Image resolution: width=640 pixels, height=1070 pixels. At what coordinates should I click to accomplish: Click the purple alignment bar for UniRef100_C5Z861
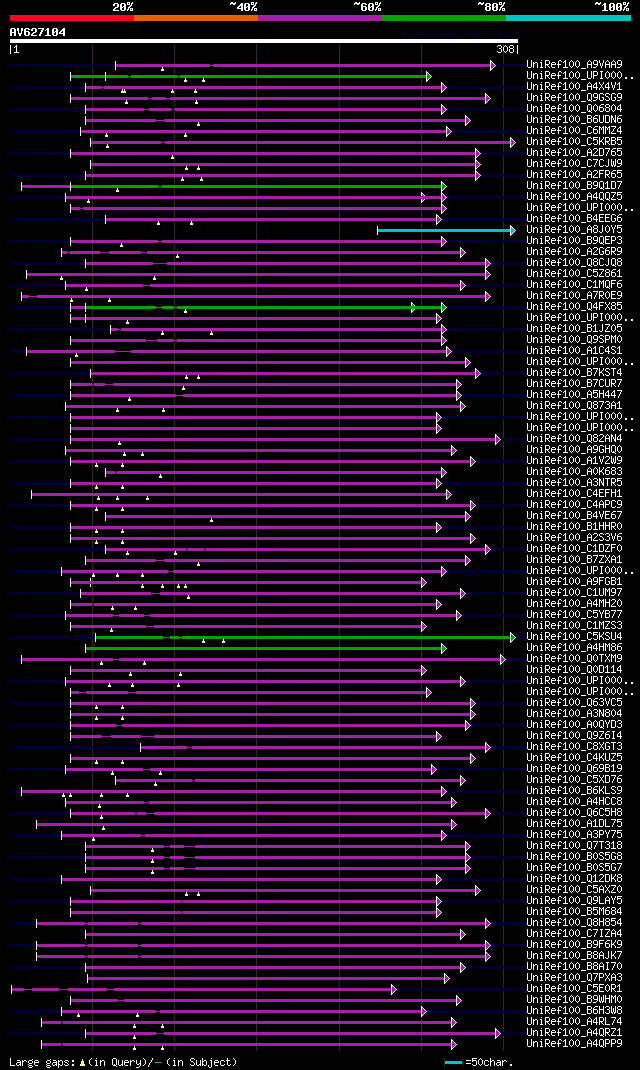258,274
